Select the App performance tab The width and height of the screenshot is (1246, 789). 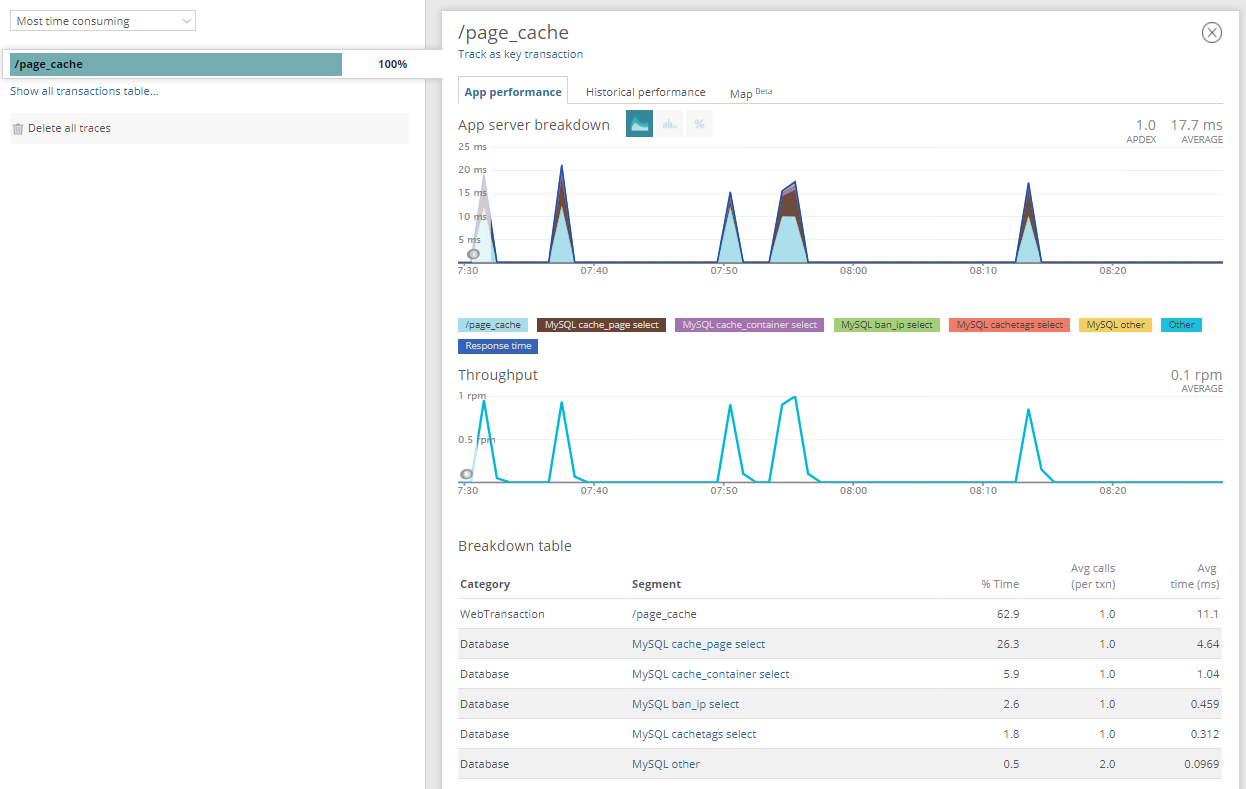coord(513,92)
